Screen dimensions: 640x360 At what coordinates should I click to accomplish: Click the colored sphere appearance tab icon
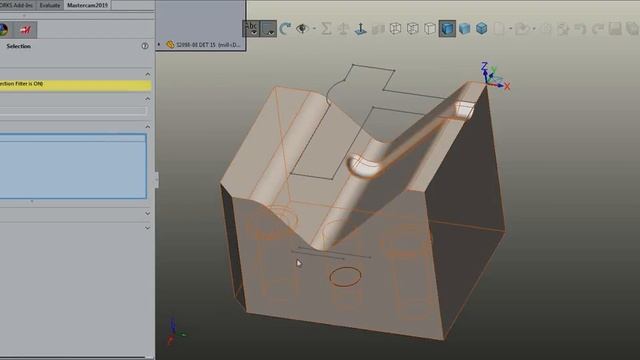tap(4, 30)
